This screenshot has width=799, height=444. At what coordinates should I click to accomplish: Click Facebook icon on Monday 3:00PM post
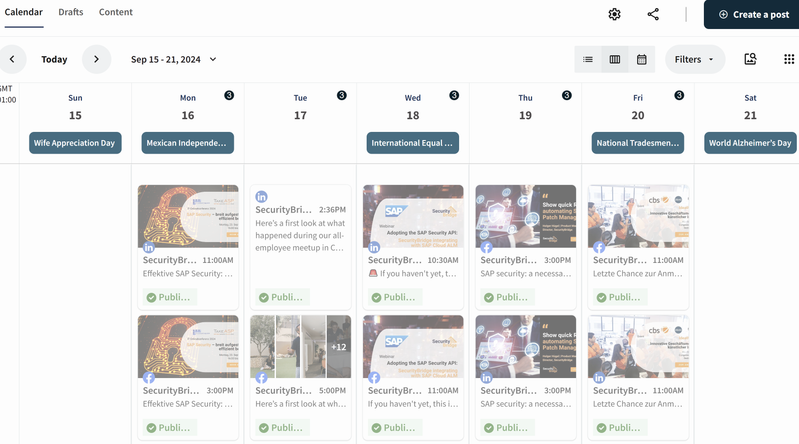point(149,378)
